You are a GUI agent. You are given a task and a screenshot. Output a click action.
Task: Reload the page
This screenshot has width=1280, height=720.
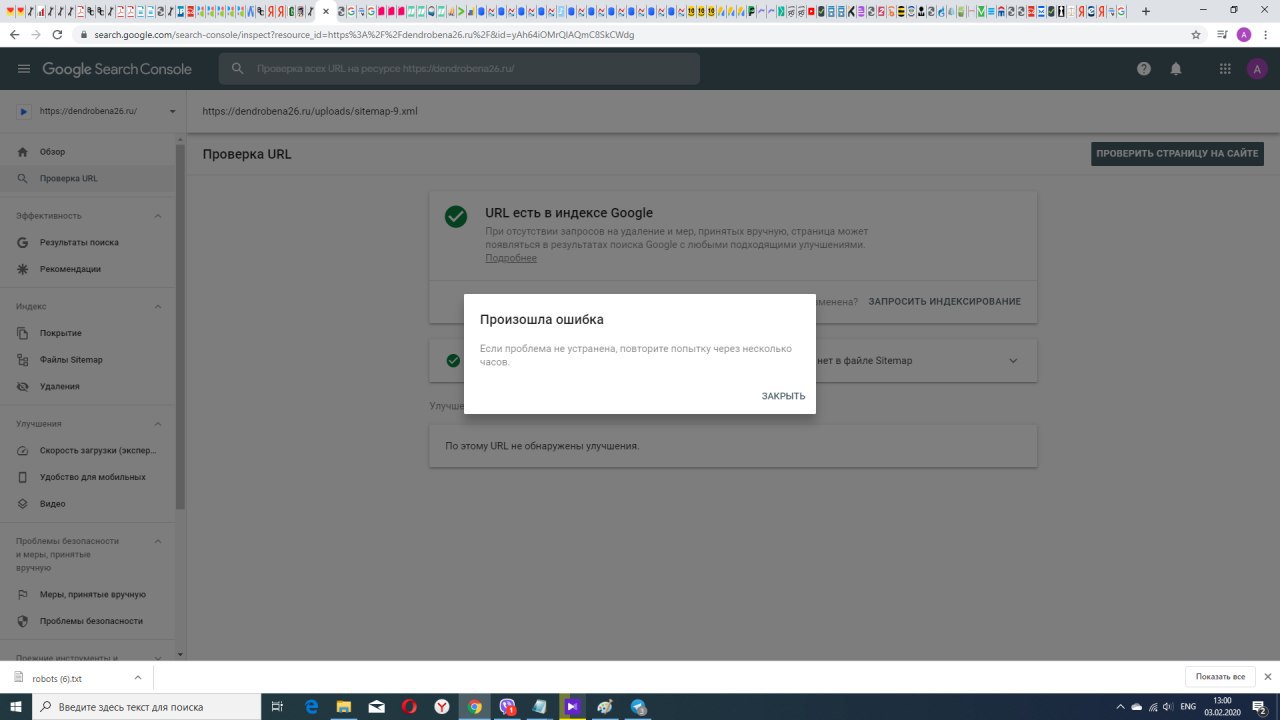point(57,34)
